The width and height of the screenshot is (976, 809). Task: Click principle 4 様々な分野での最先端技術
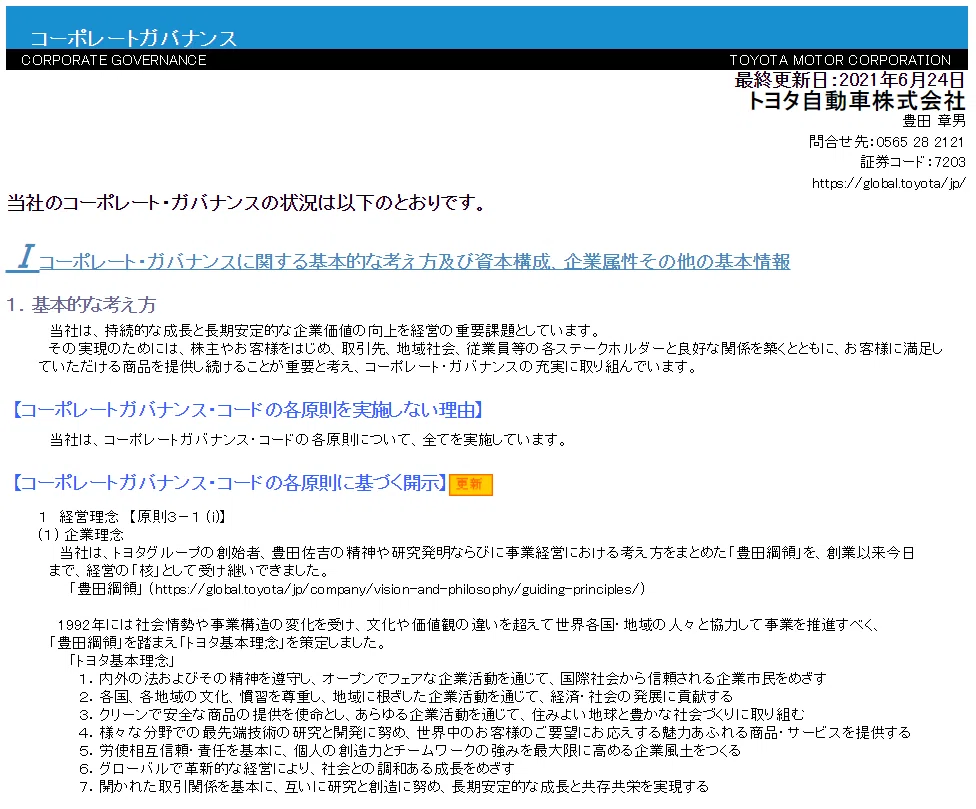[x=495, y=732]
